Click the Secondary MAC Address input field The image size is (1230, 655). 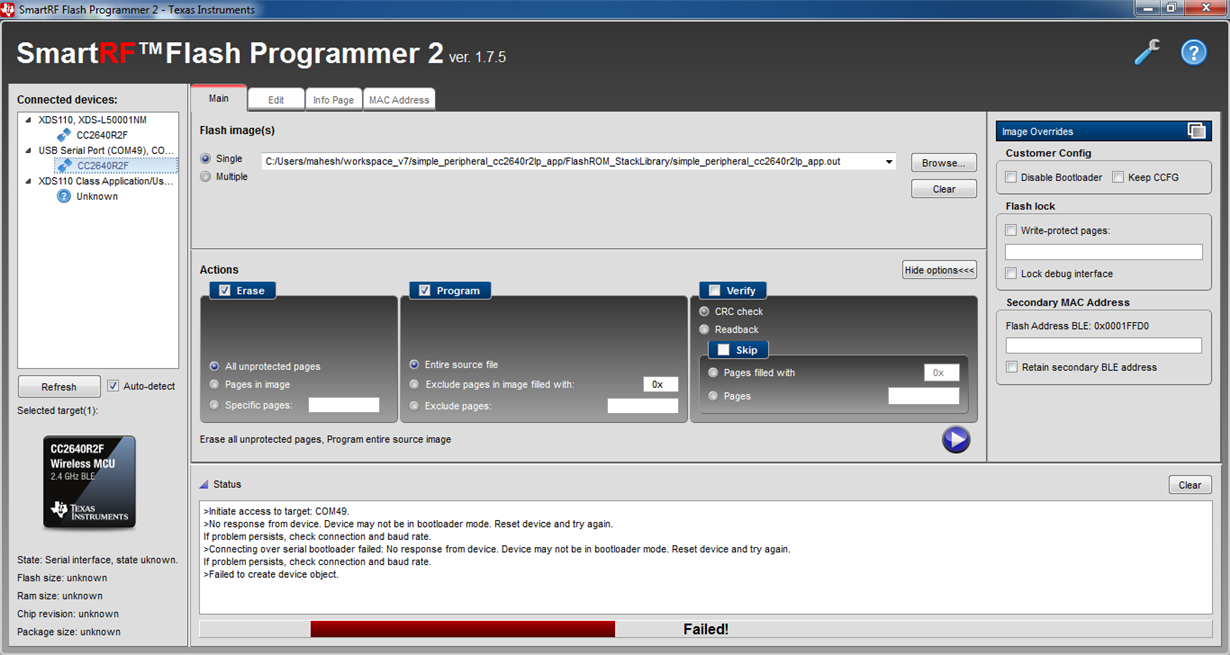(x=1104, y=345)
